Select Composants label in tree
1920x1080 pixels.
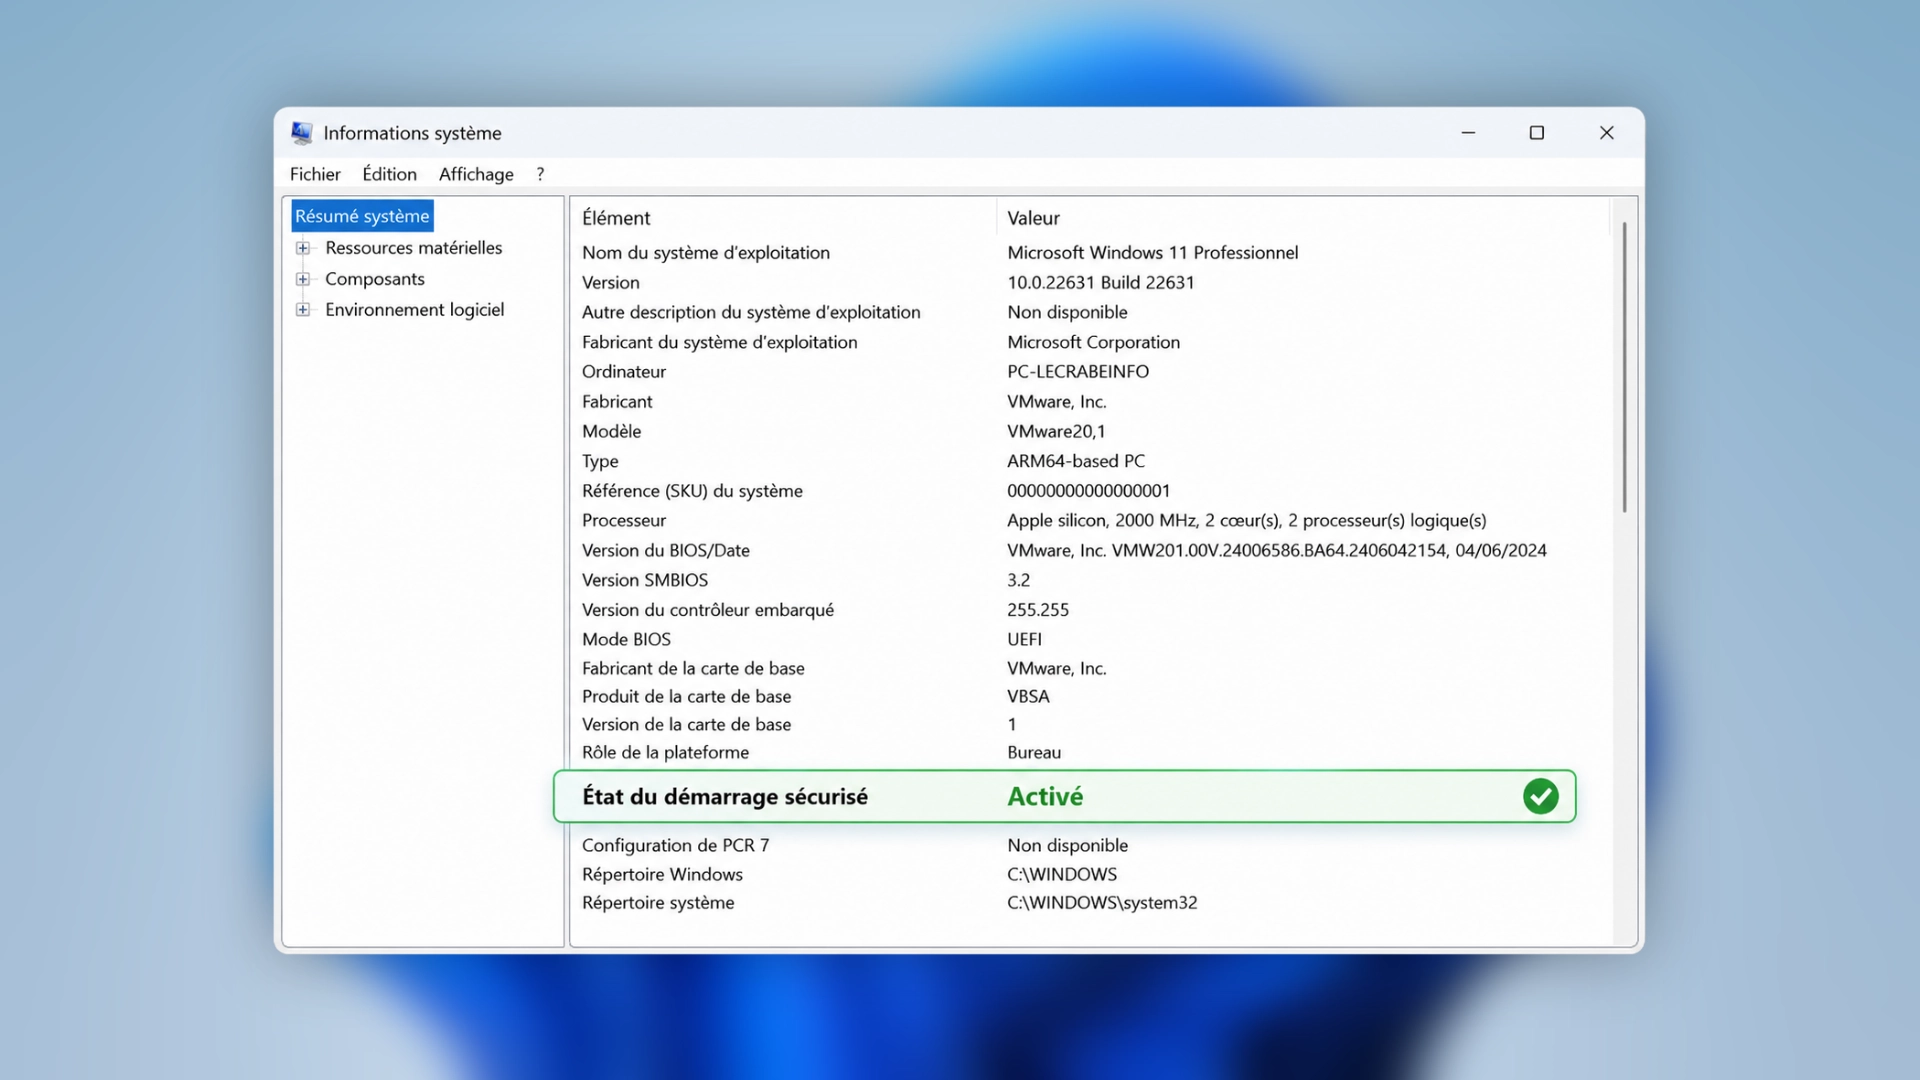[375, 279]
